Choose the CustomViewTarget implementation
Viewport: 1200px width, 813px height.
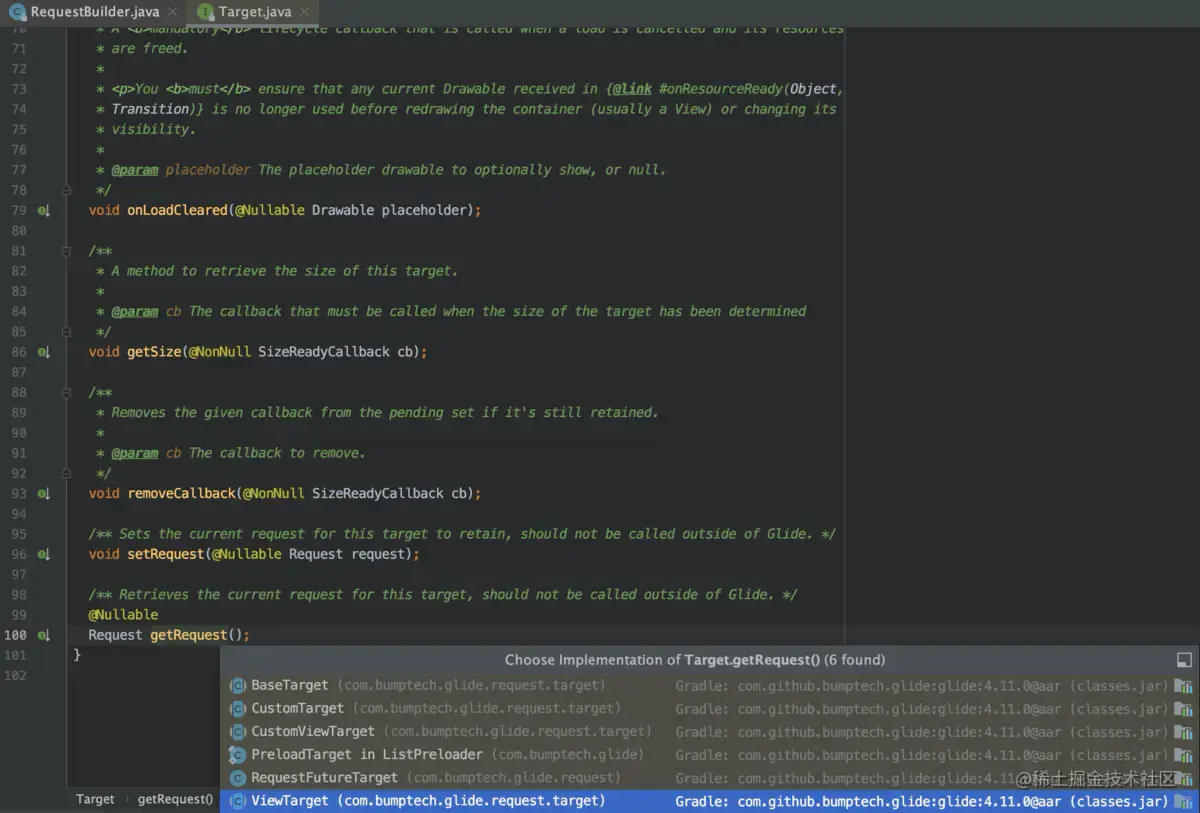(710, 732)
